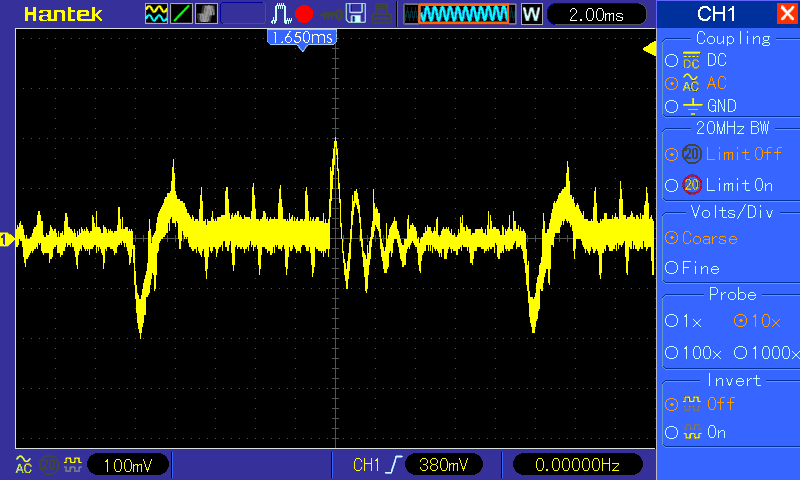Click the 380mV trigger level readout
Viewport: 800px width, 480px height.
click(x=443, y=465)
